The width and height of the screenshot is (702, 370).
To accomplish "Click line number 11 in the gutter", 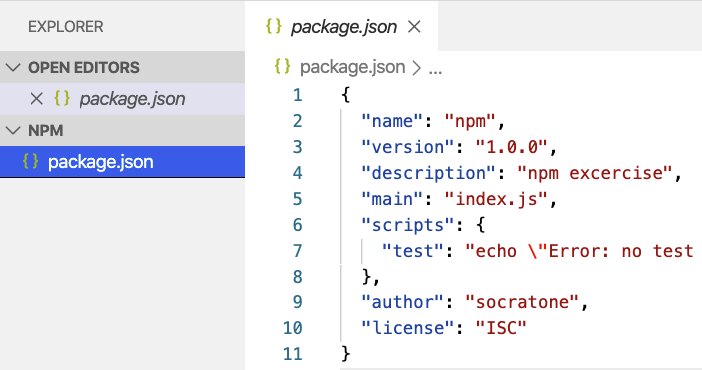I will [293, 354].
